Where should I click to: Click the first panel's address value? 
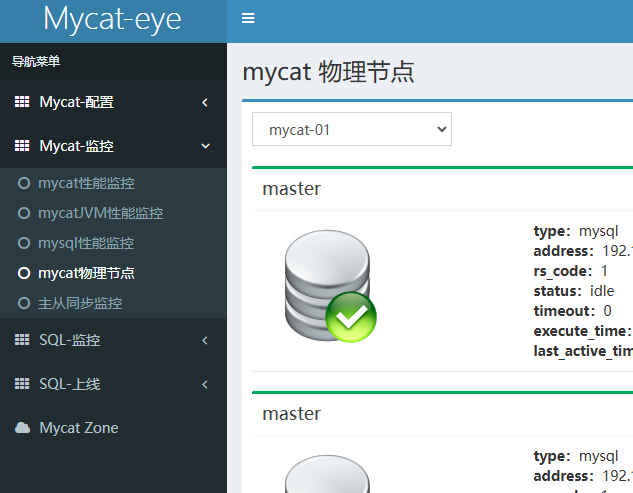[x=618, y=251]
